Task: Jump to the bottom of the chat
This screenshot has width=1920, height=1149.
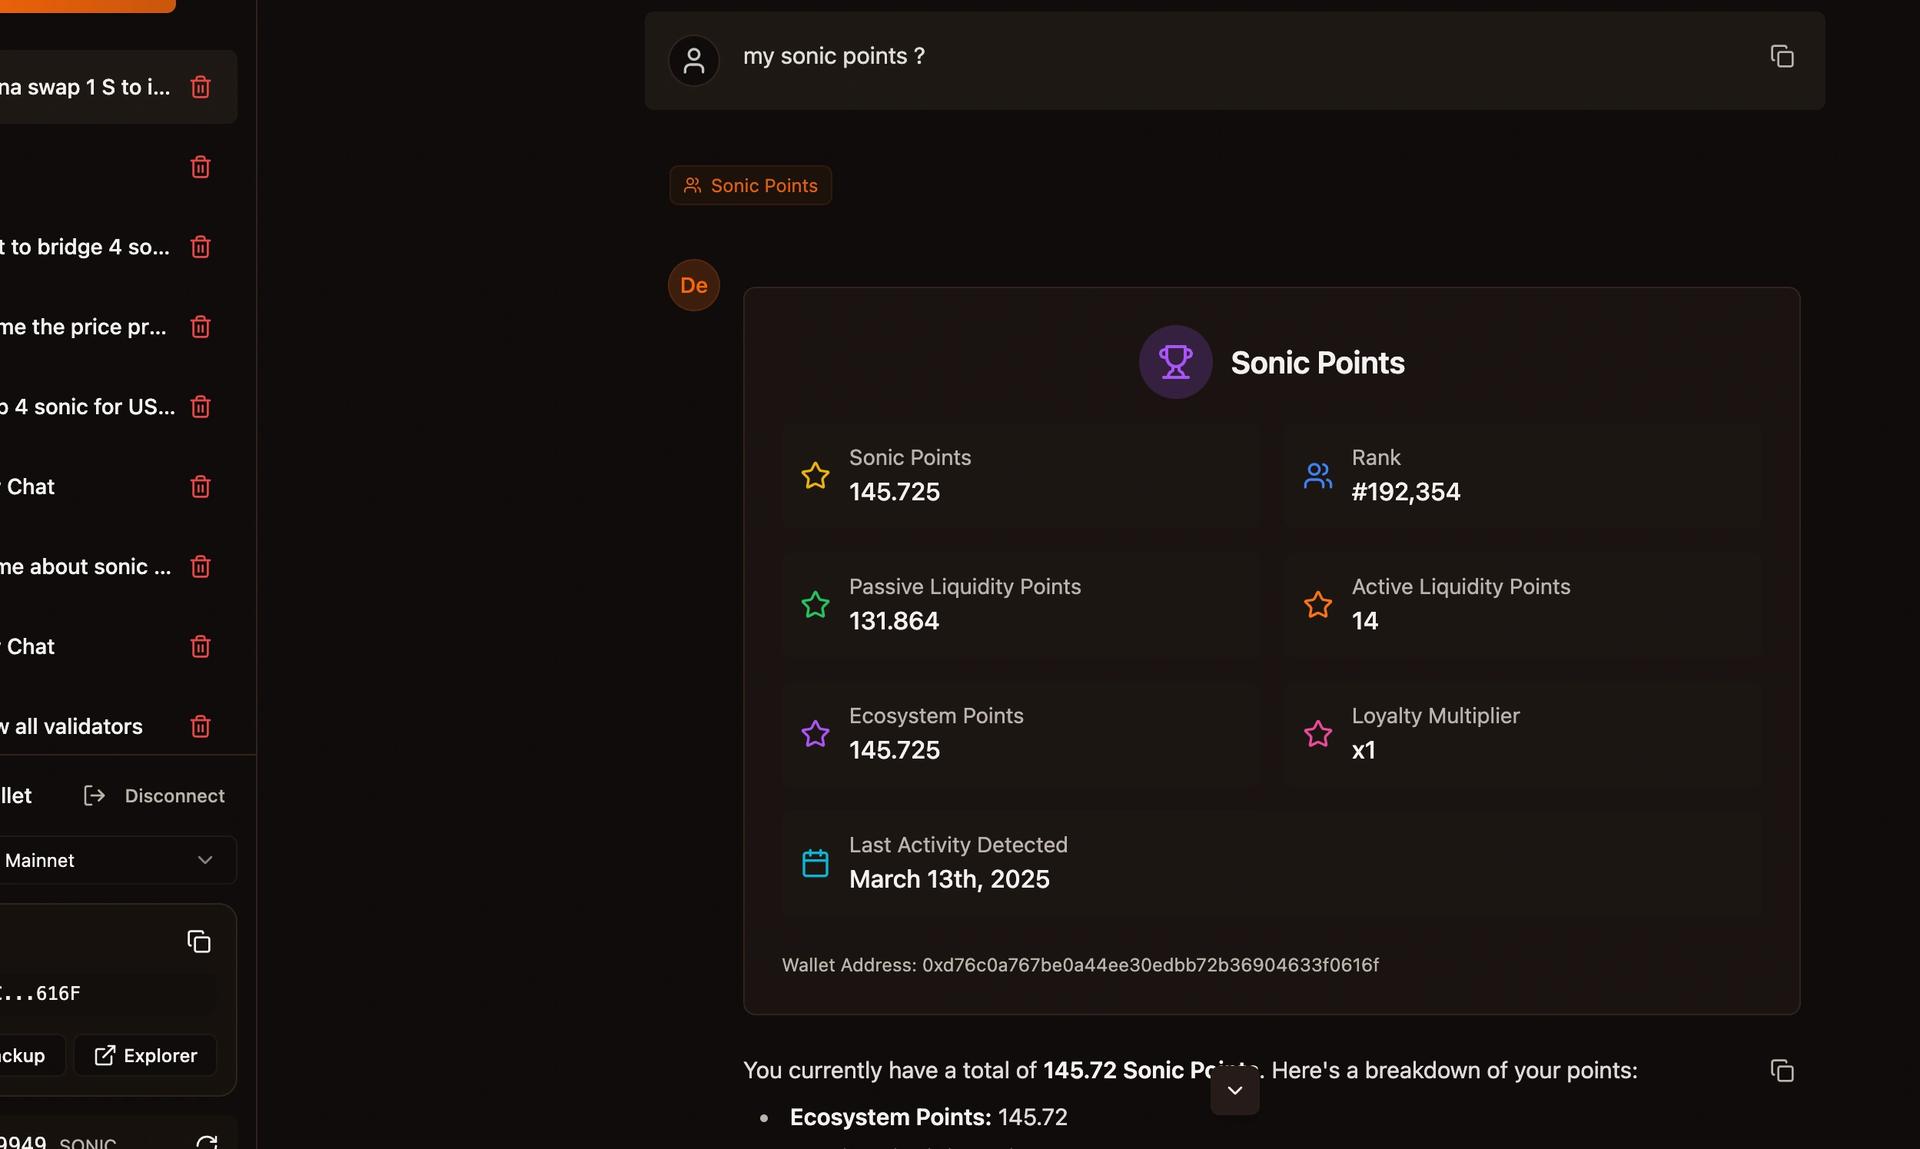Action: click(1235, 1090)
